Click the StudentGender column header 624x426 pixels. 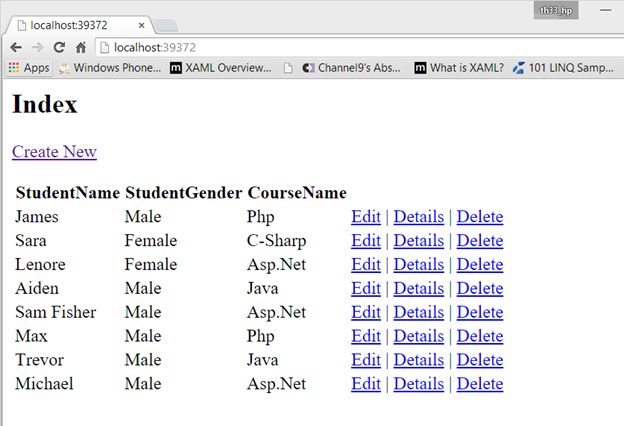pyautogui.click(x=183, y=193)
